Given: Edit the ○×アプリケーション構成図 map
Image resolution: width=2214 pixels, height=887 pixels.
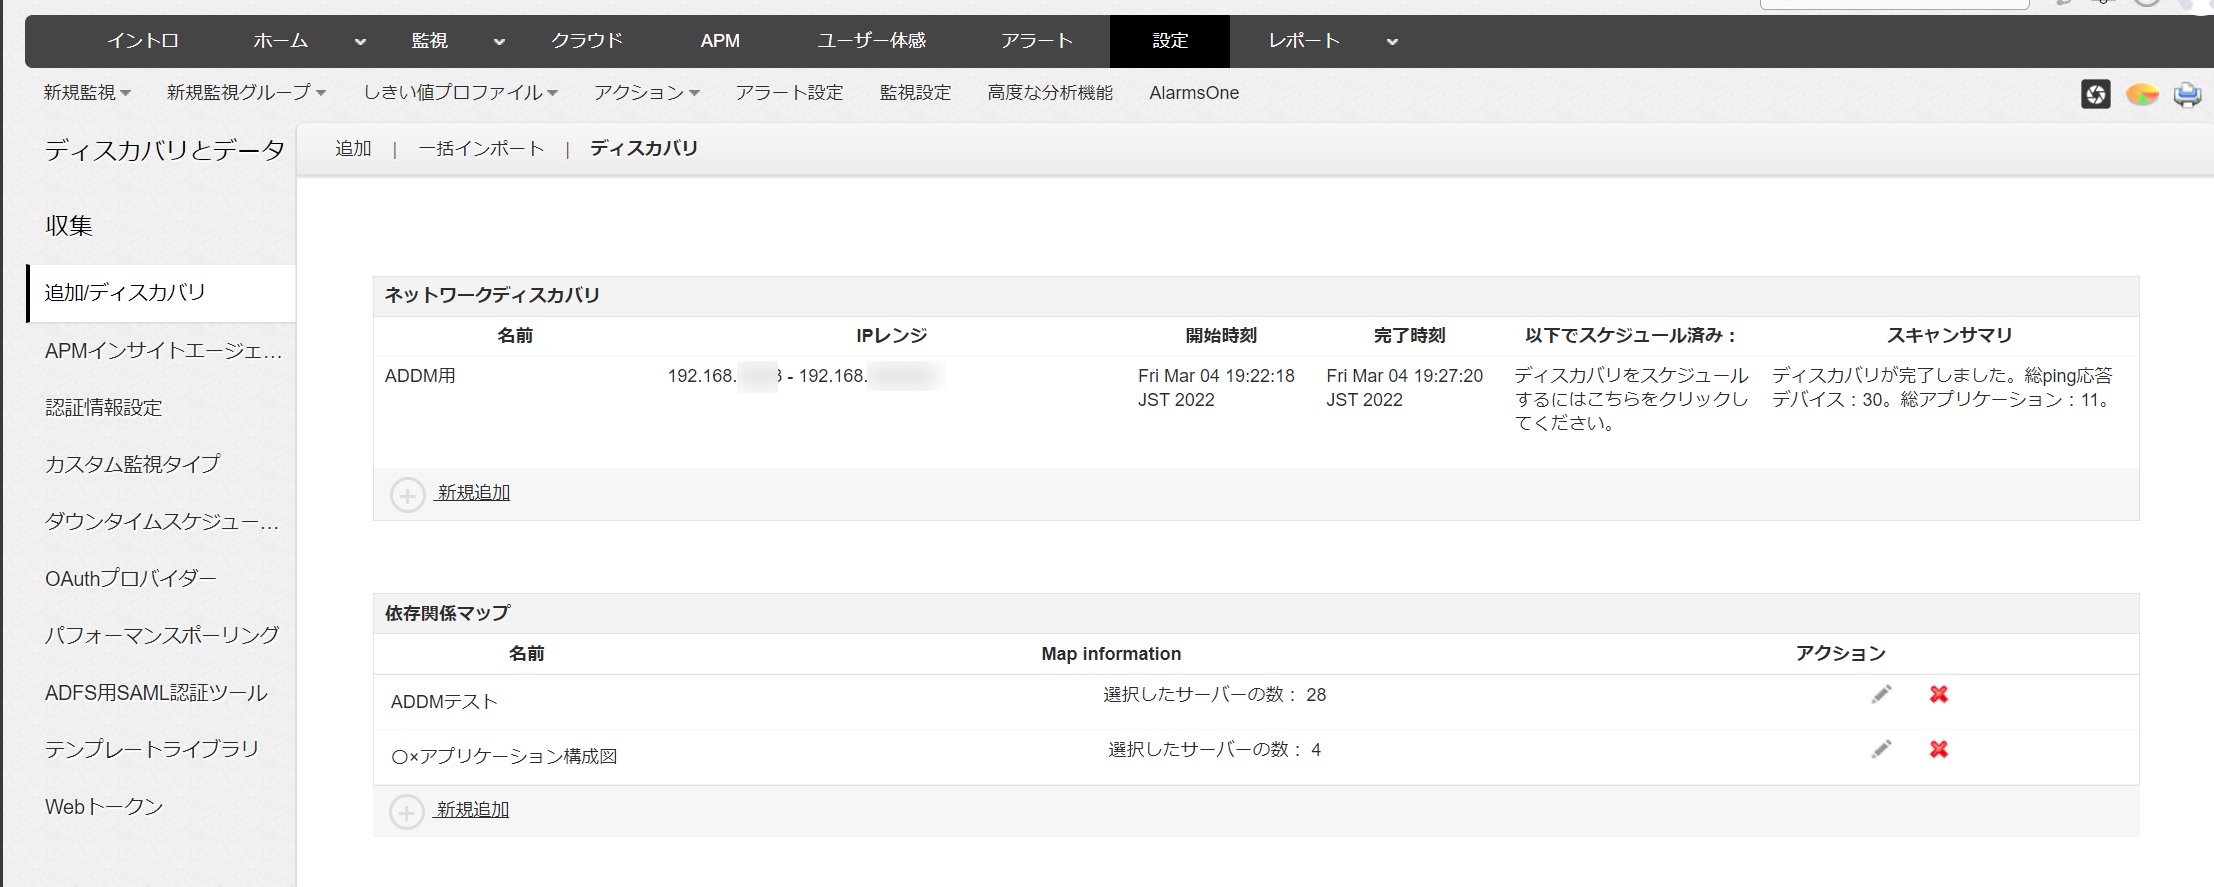Looking at the screenshot, I should click(x=1881, y=749).
